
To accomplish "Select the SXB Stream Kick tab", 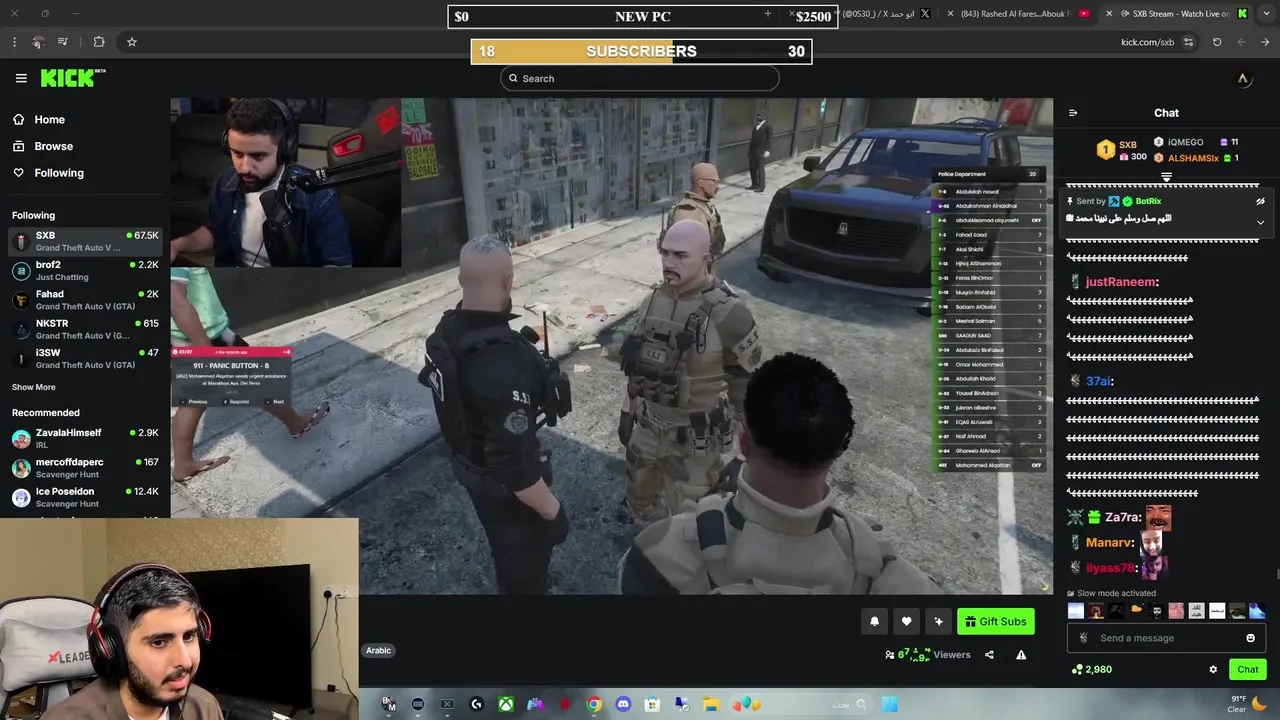I will point(1175,14).
